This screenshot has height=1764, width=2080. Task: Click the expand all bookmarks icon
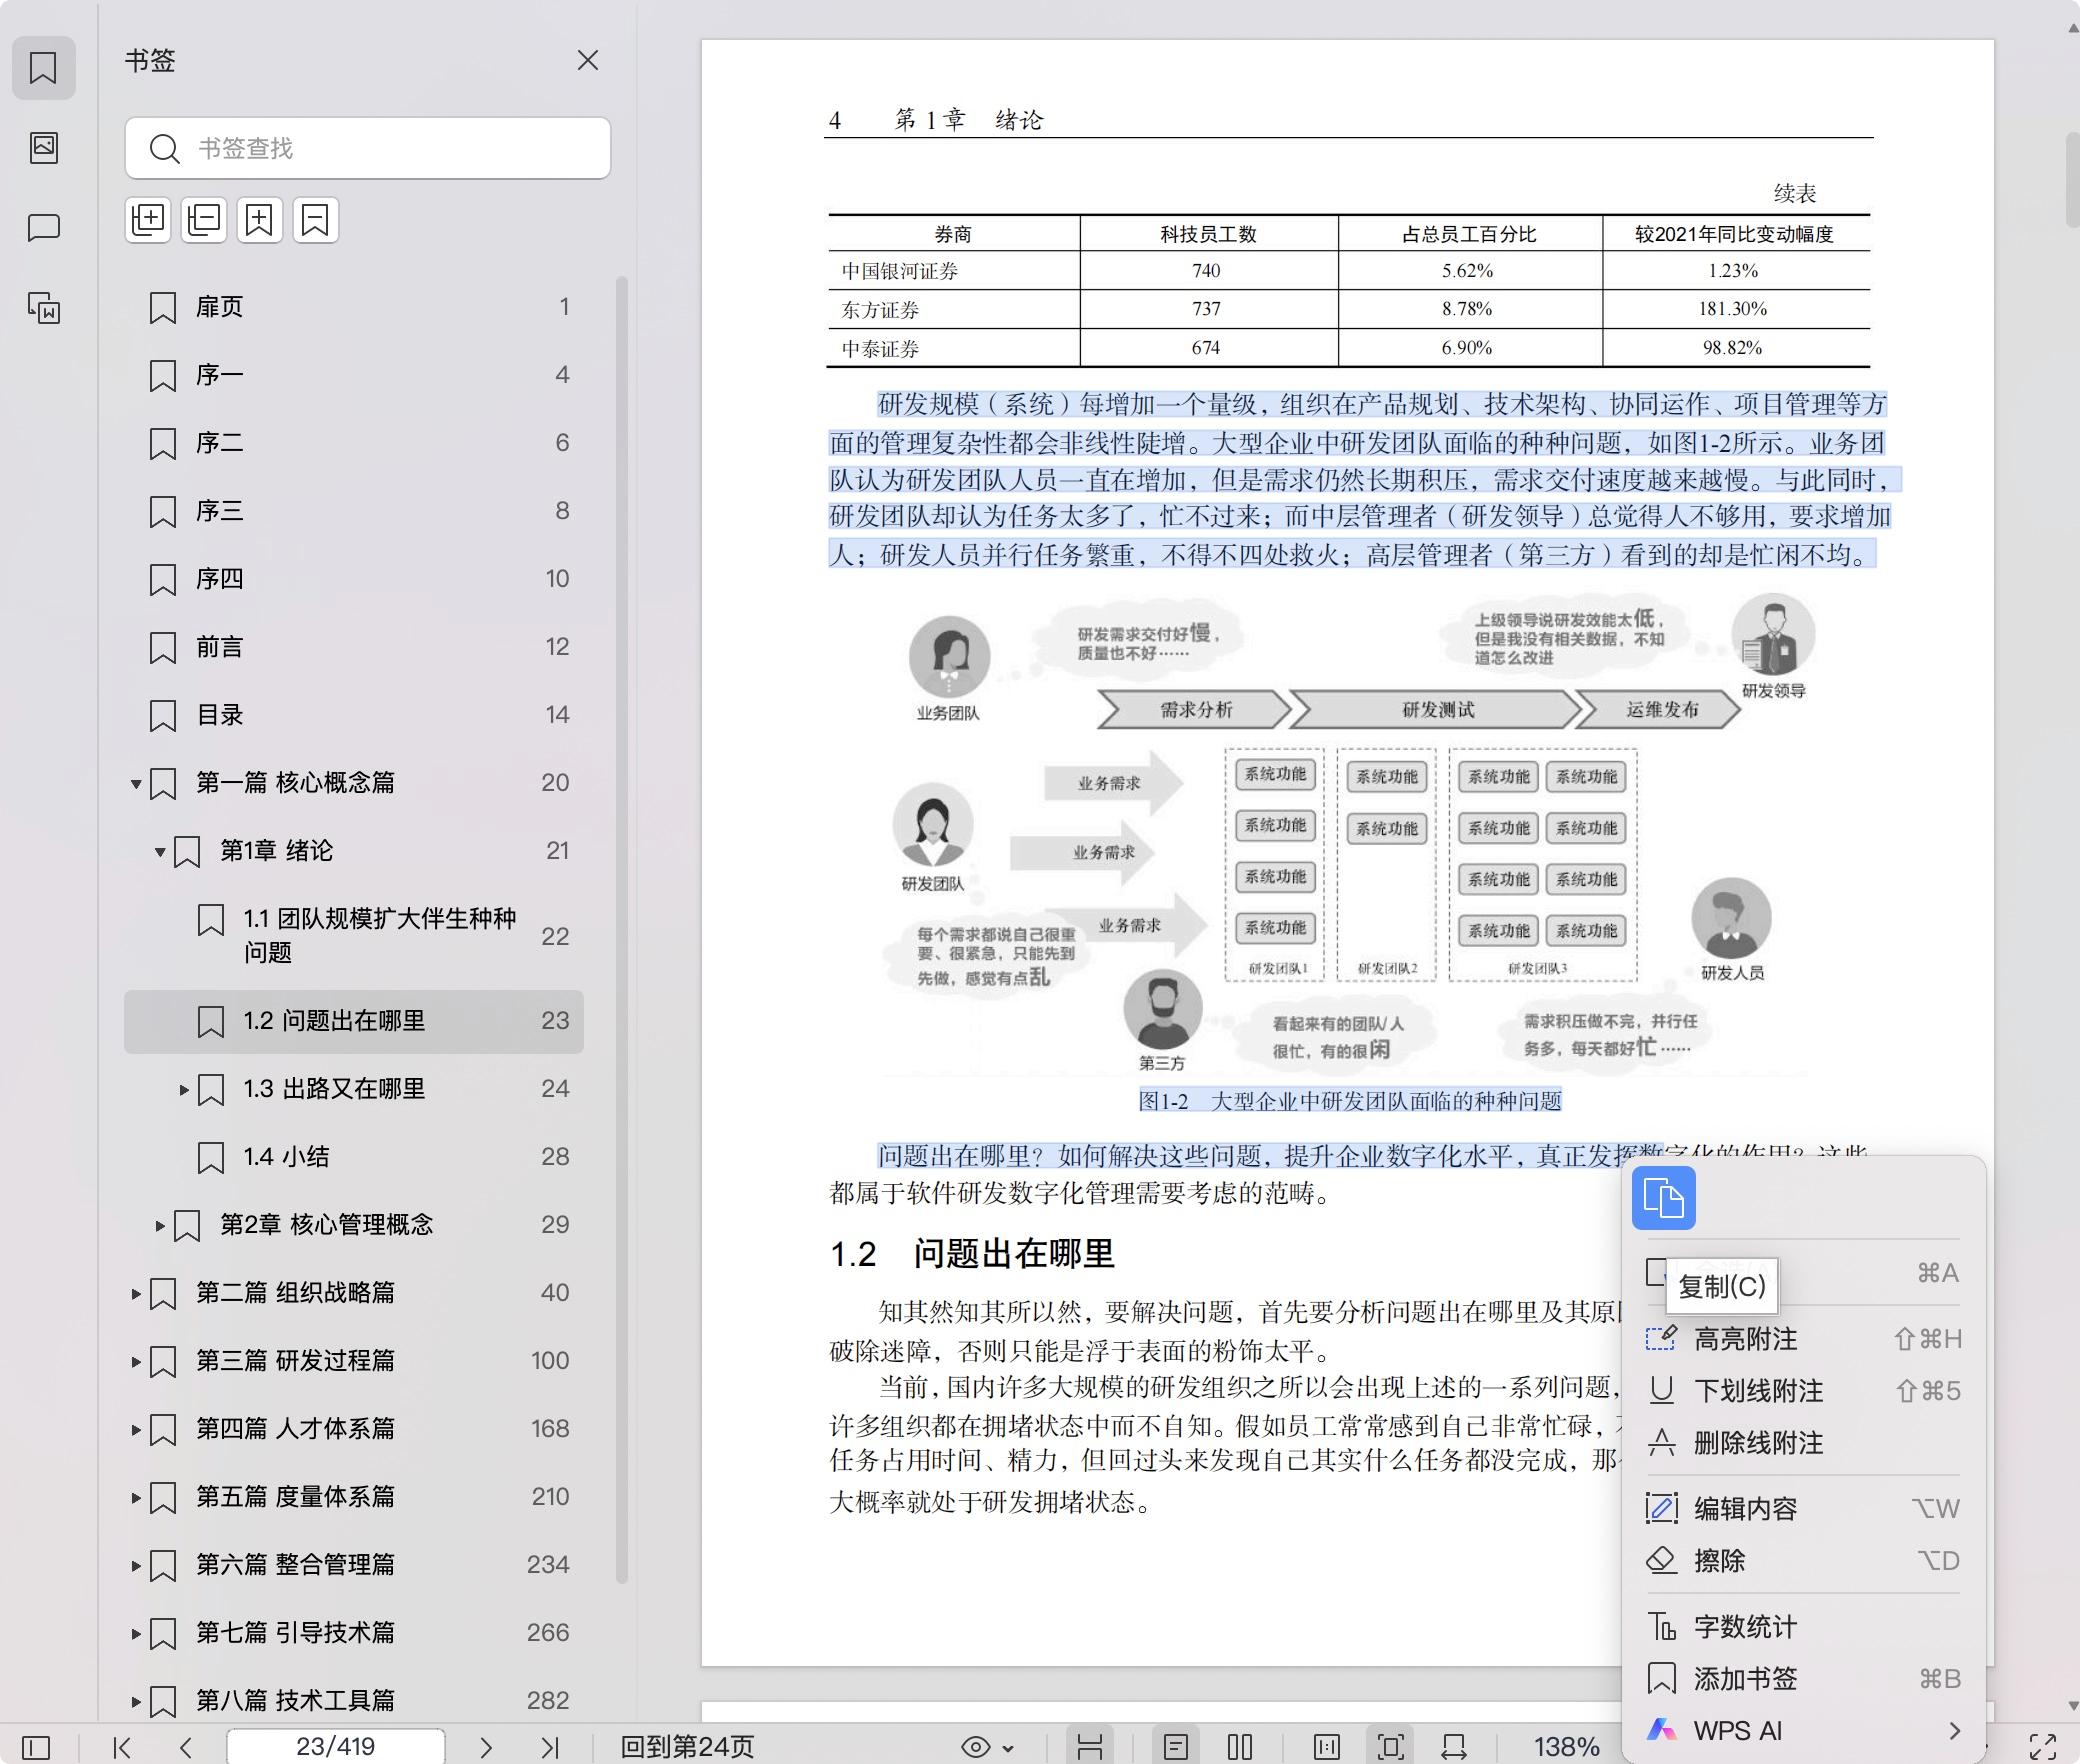tap(148, 220)
